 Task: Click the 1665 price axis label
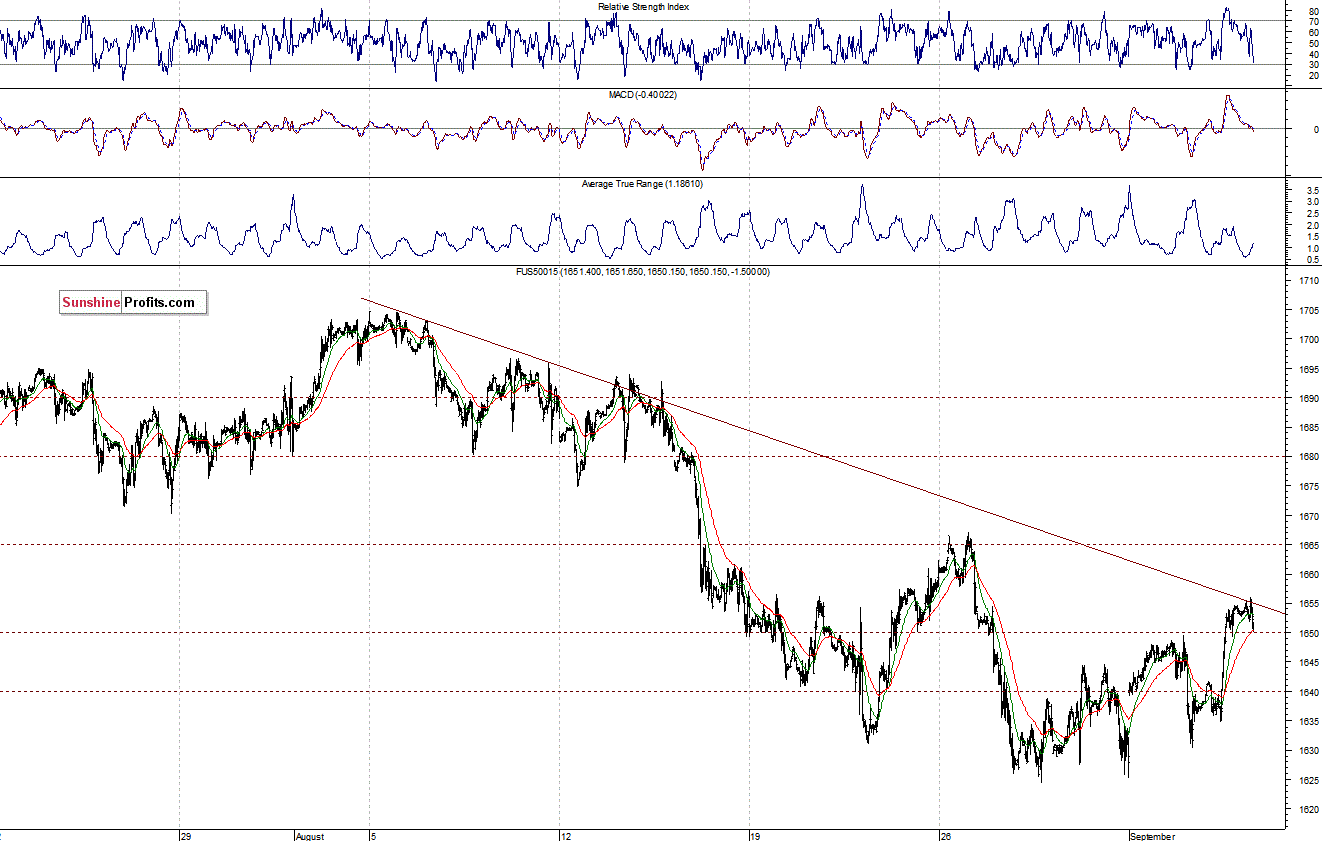[x=1309, y=545]
